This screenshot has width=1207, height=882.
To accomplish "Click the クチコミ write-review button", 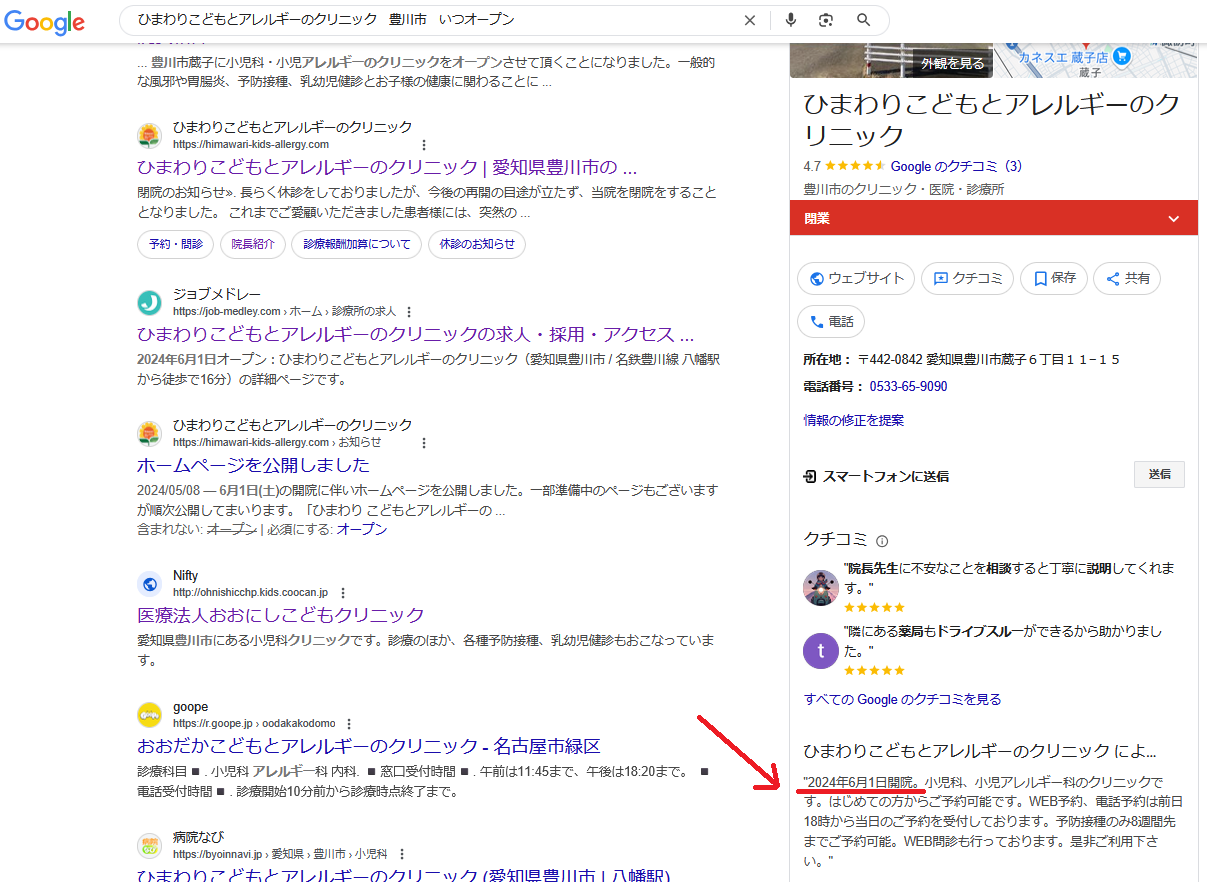I will pyautogui.click(x=968, y=279).
